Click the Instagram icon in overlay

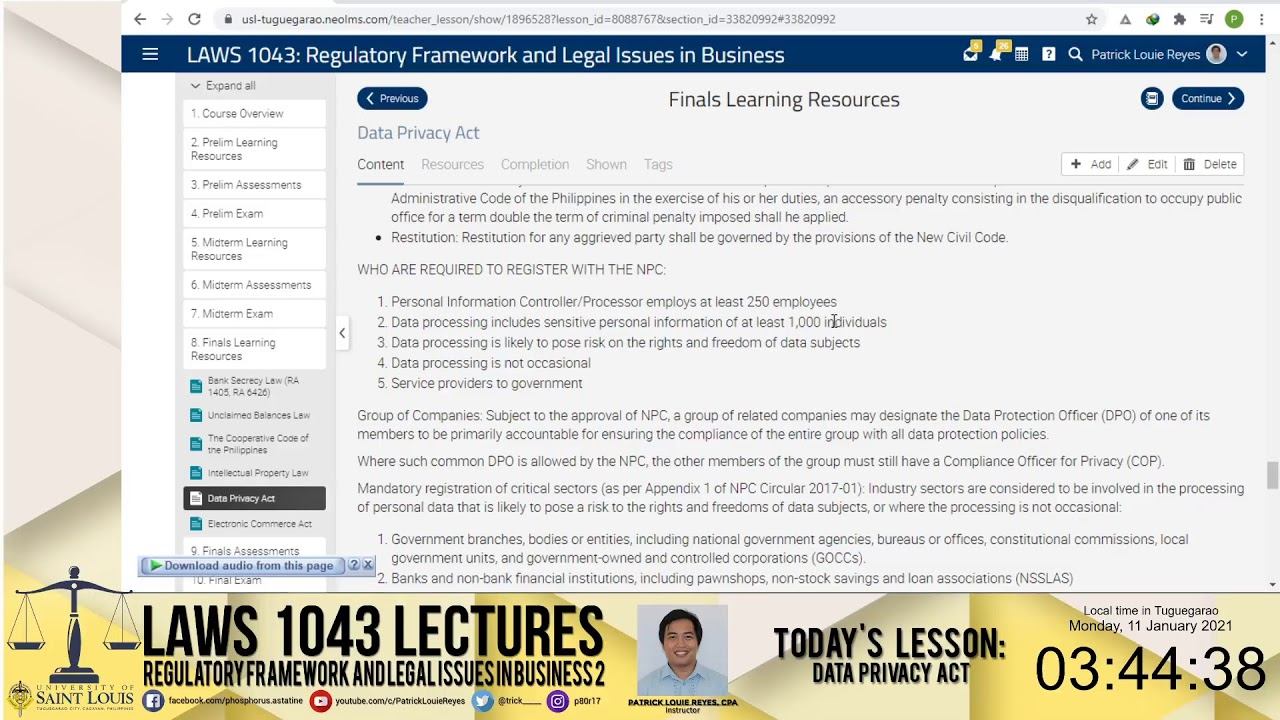point(558,701)
